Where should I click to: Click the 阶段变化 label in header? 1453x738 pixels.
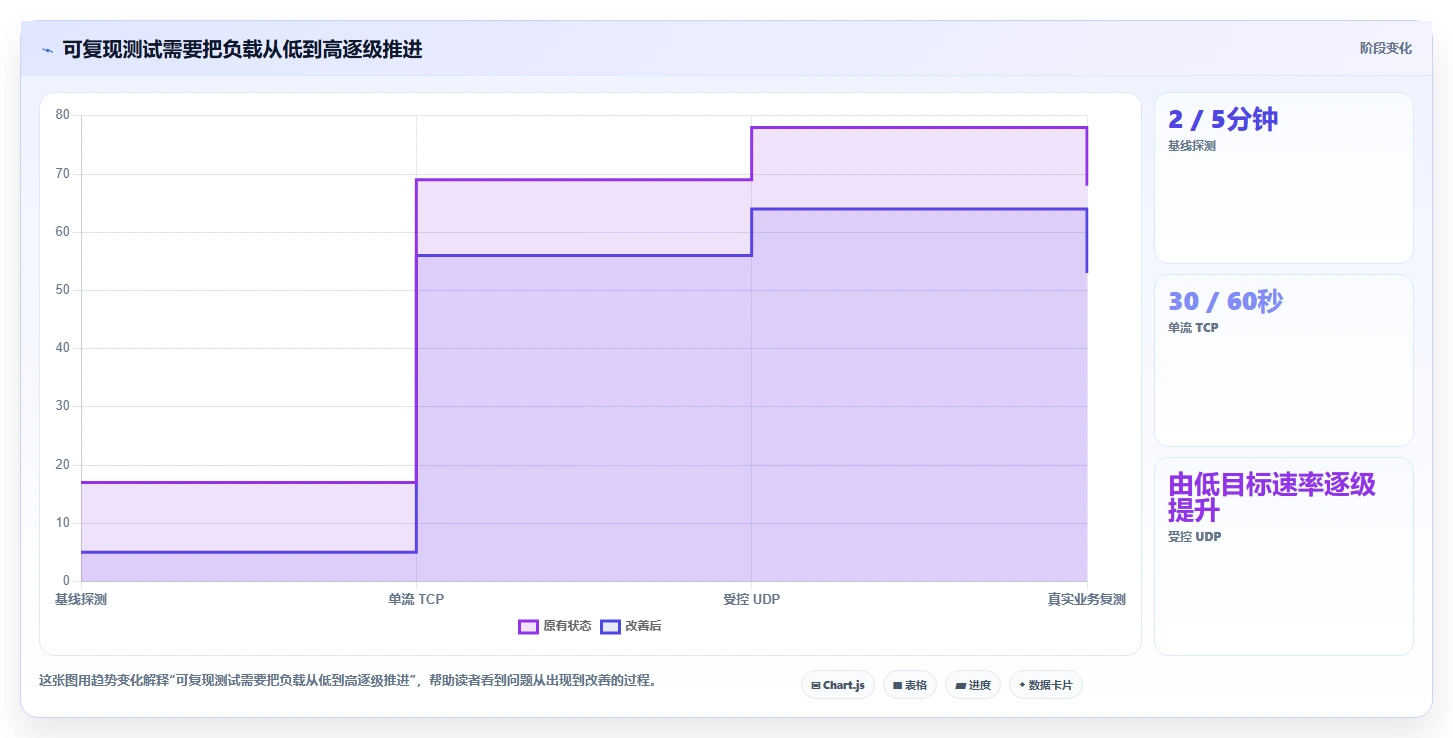click(x=1386, y=48)
